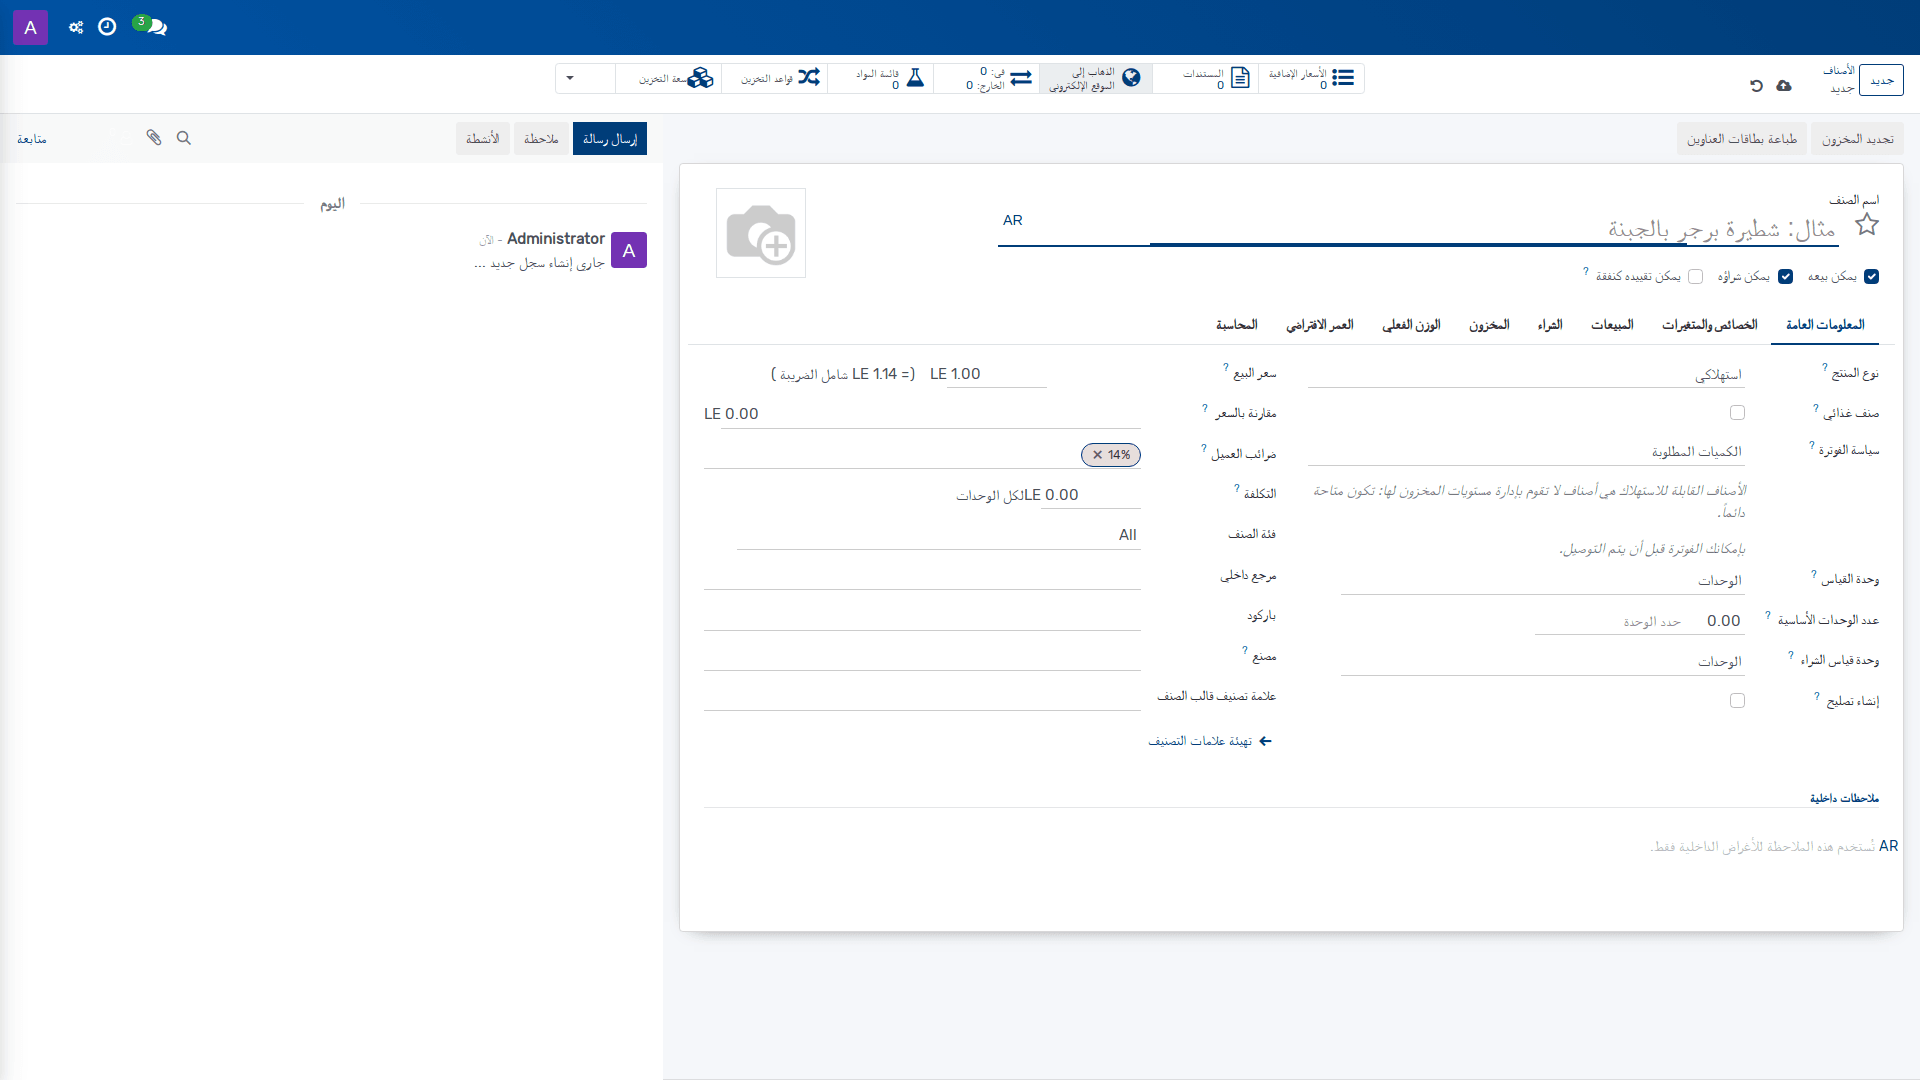
Task: Open the product type dropdown (استهلاكي)
Action: point(1525,375)
